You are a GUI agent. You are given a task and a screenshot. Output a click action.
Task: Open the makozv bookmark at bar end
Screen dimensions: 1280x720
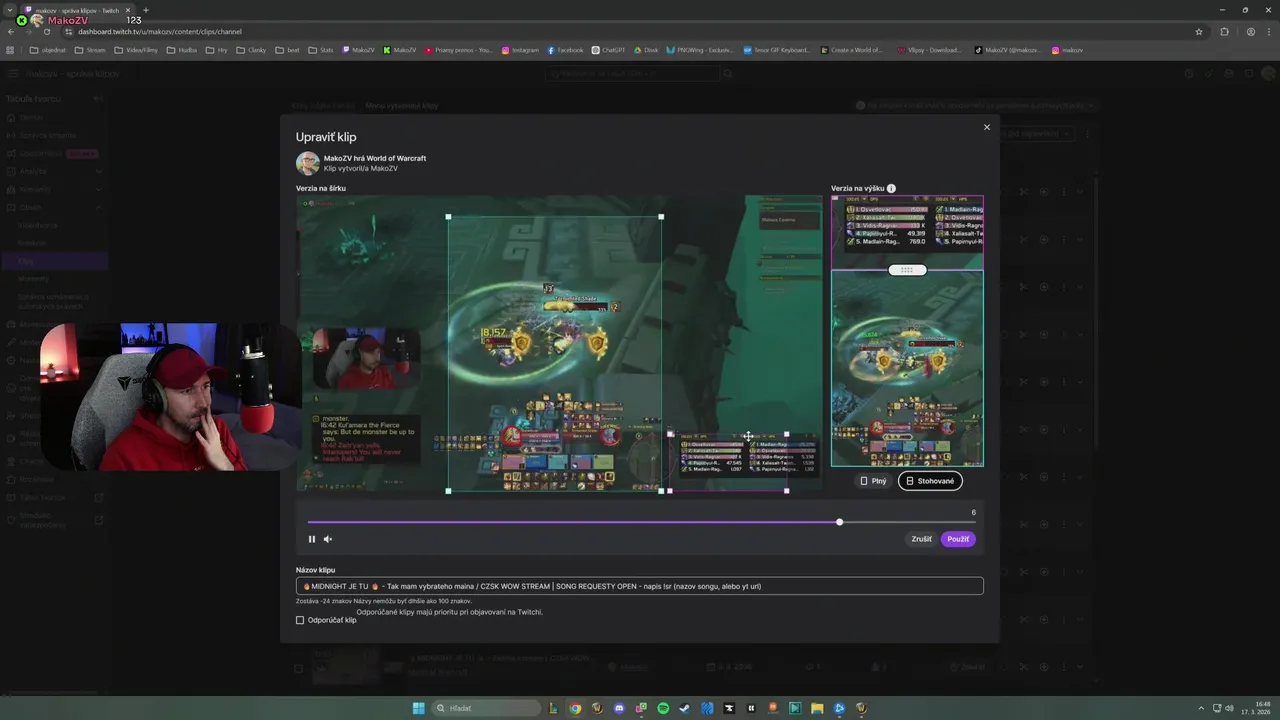1067,50
